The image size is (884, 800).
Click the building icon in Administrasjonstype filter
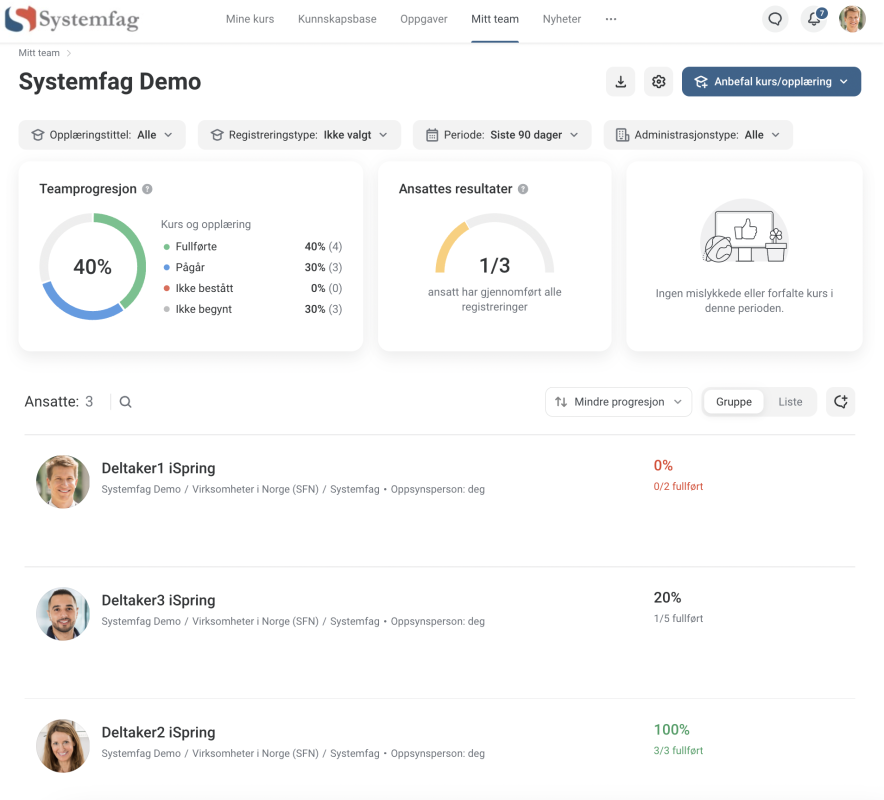coord(622,135)
